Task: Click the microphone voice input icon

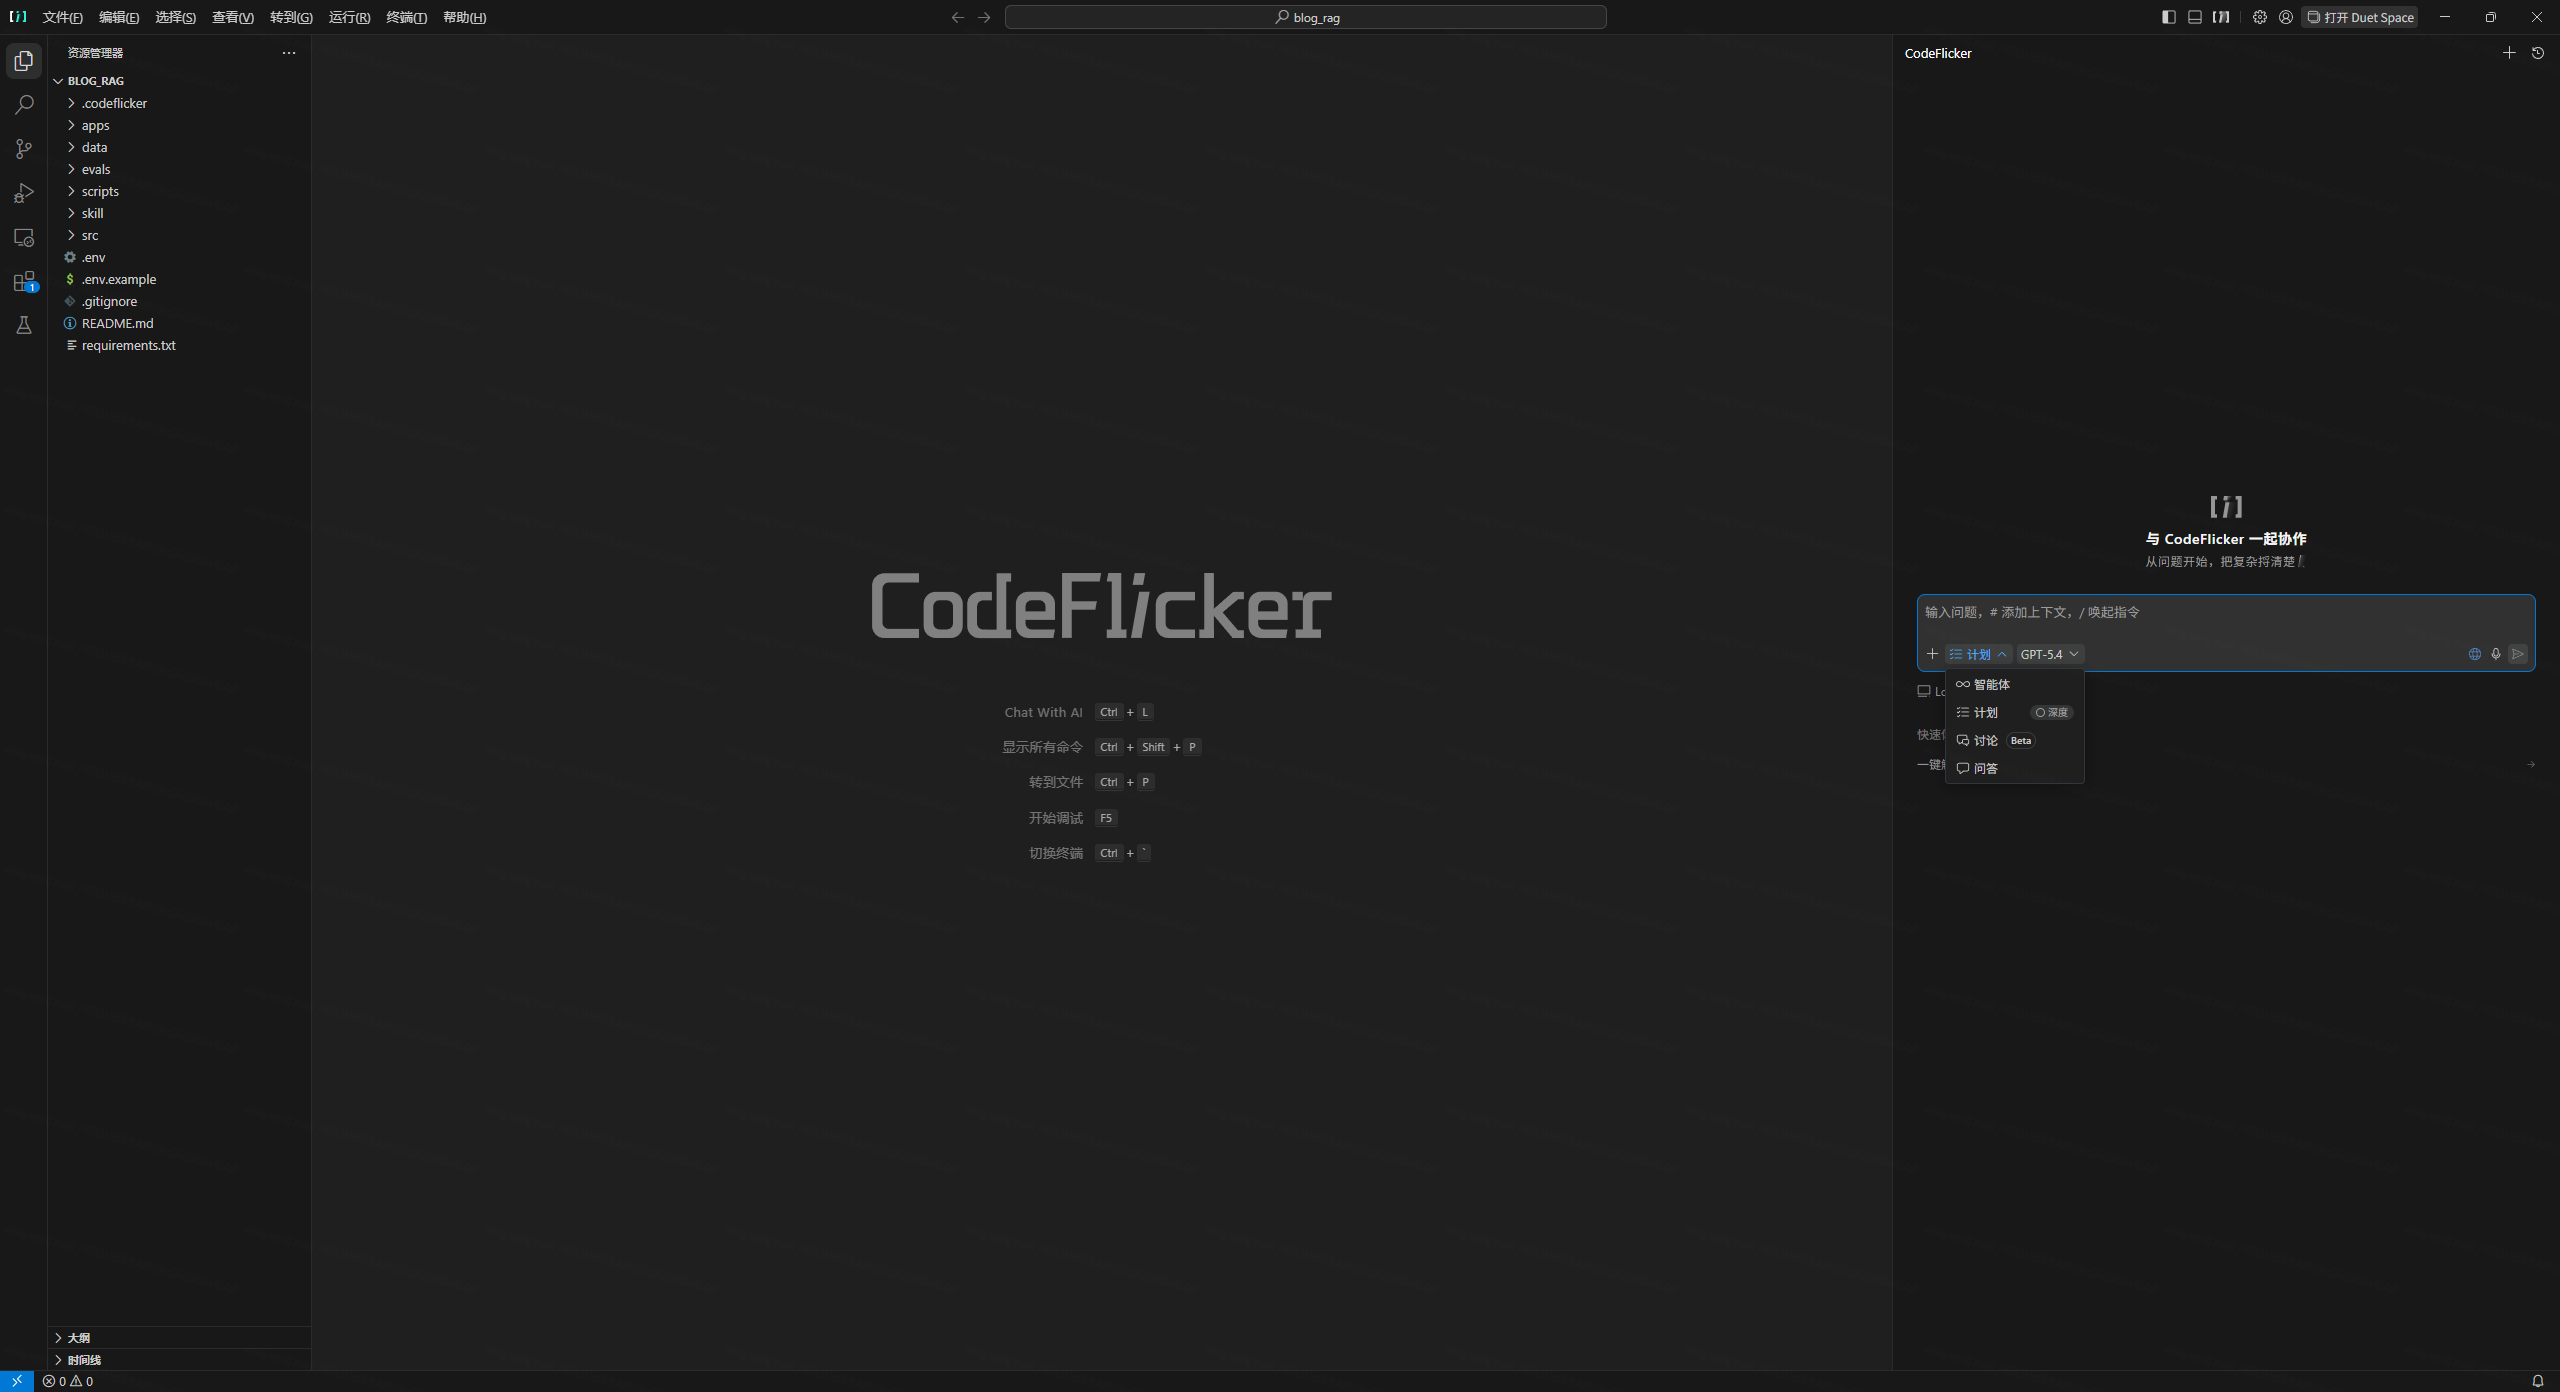Action: tap(2496, 654)
